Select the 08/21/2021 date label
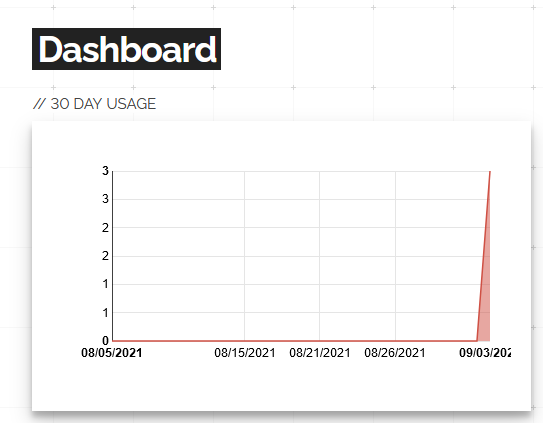The width and height of the screenshot is (543, 423). pyautogui.click(x=320, y=353)
